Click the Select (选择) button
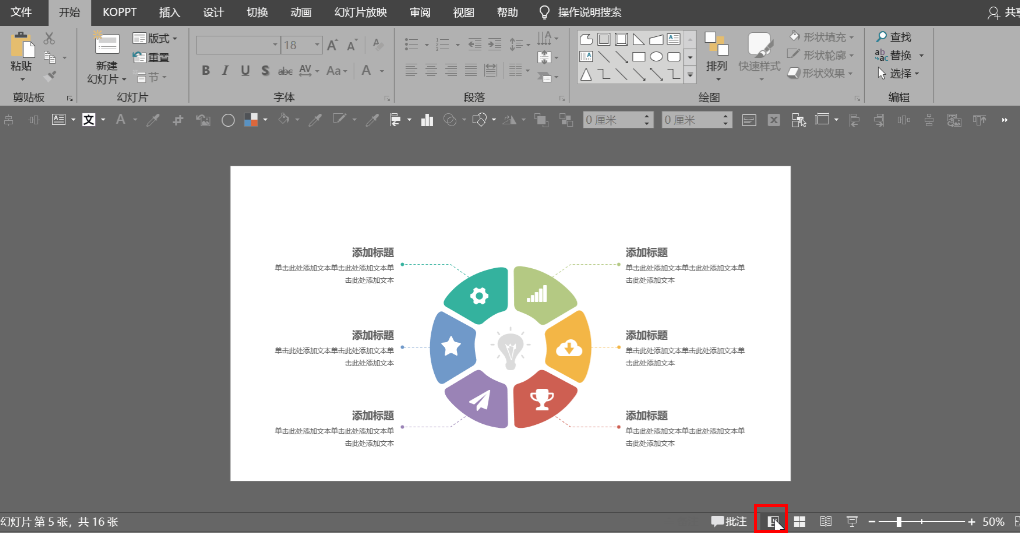The width and height of the screenshot is (1020, 533). (x=898, y=74)
